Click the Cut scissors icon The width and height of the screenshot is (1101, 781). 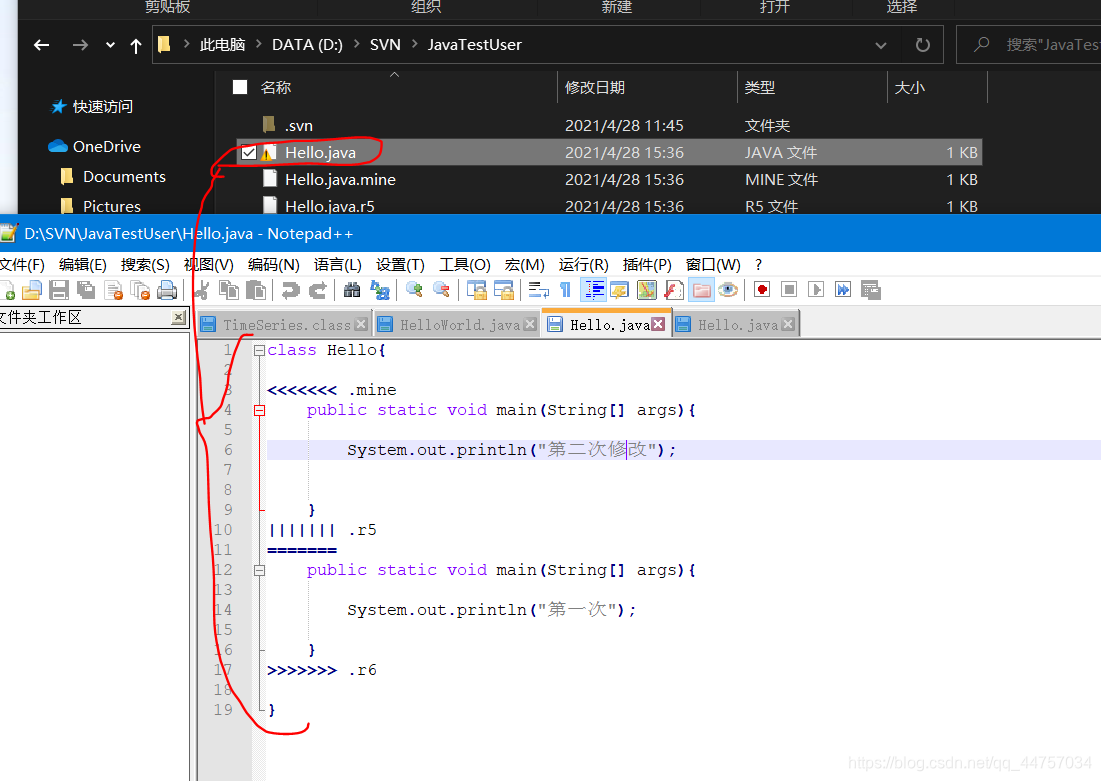201,290
